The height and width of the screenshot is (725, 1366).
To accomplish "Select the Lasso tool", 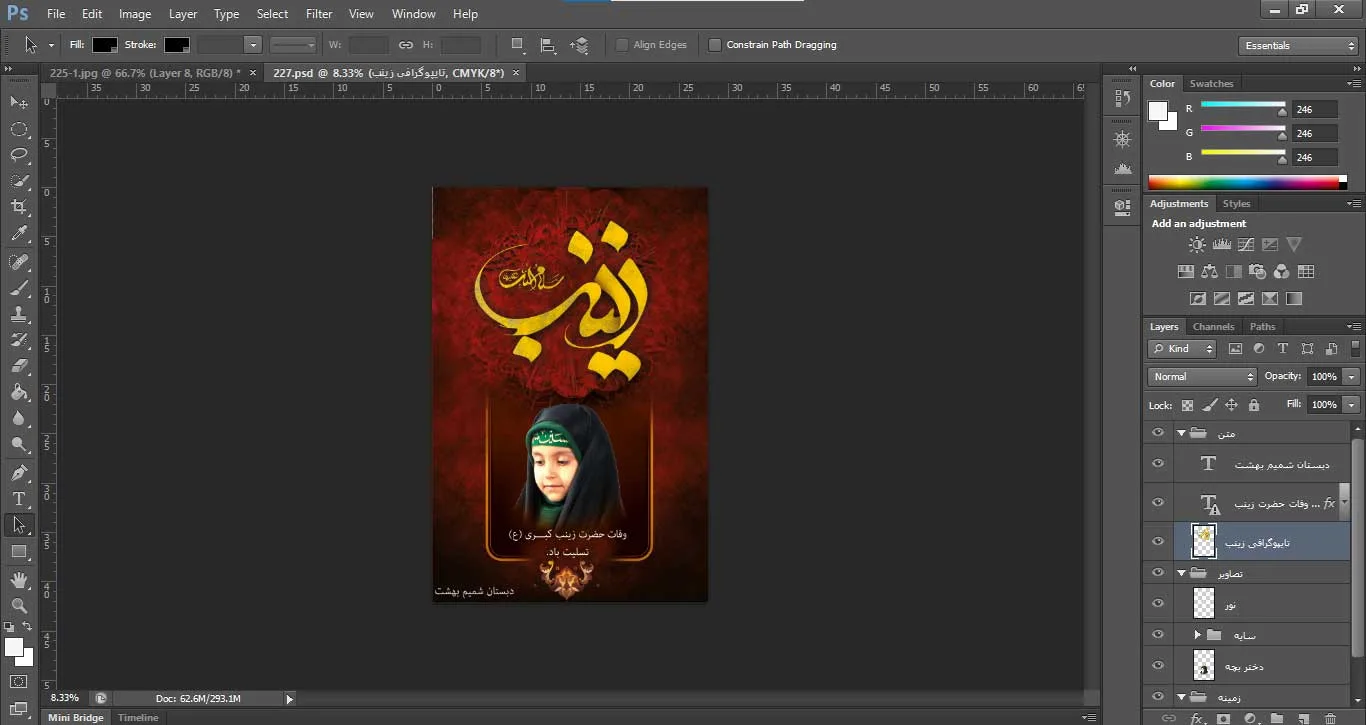I will [19, 155].
